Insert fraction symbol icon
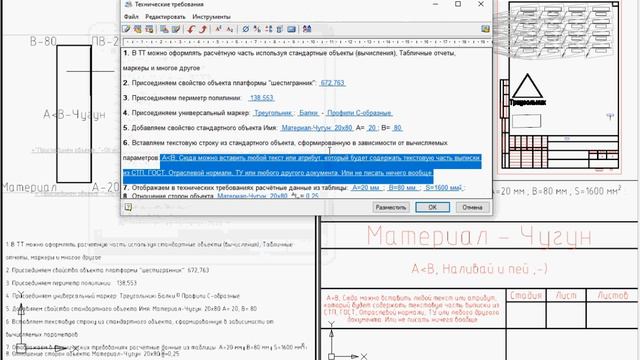The image size is (640, 360). 257,29
